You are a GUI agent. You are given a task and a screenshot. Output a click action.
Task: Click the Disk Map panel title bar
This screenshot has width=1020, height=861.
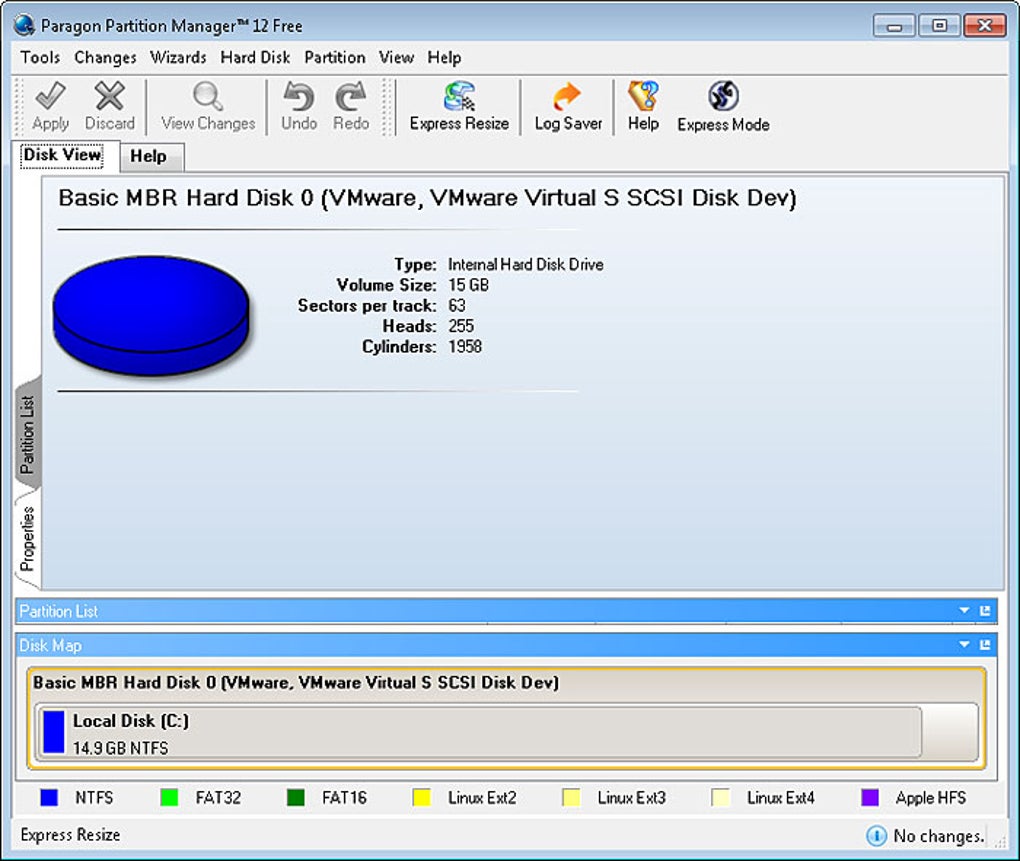point(506,645)
